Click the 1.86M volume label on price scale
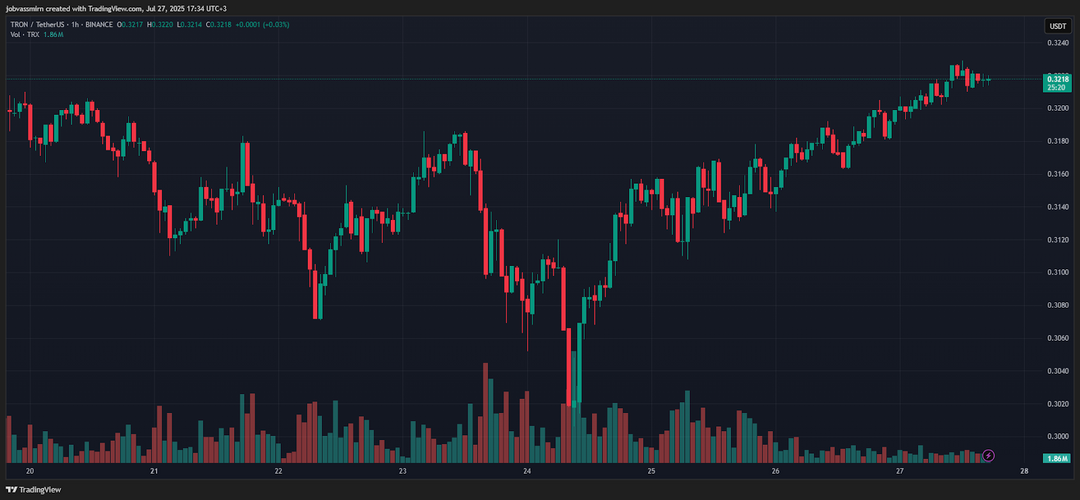1080x500 pixels. click(x=1057, y=458)
